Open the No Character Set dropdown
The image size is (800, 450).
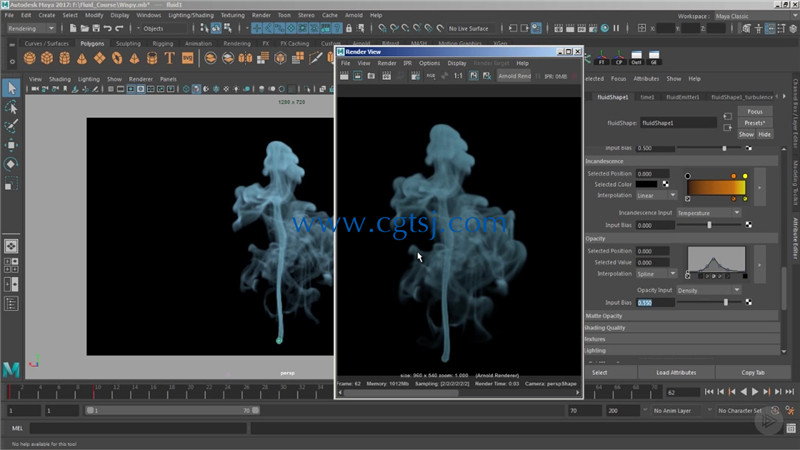739,411
